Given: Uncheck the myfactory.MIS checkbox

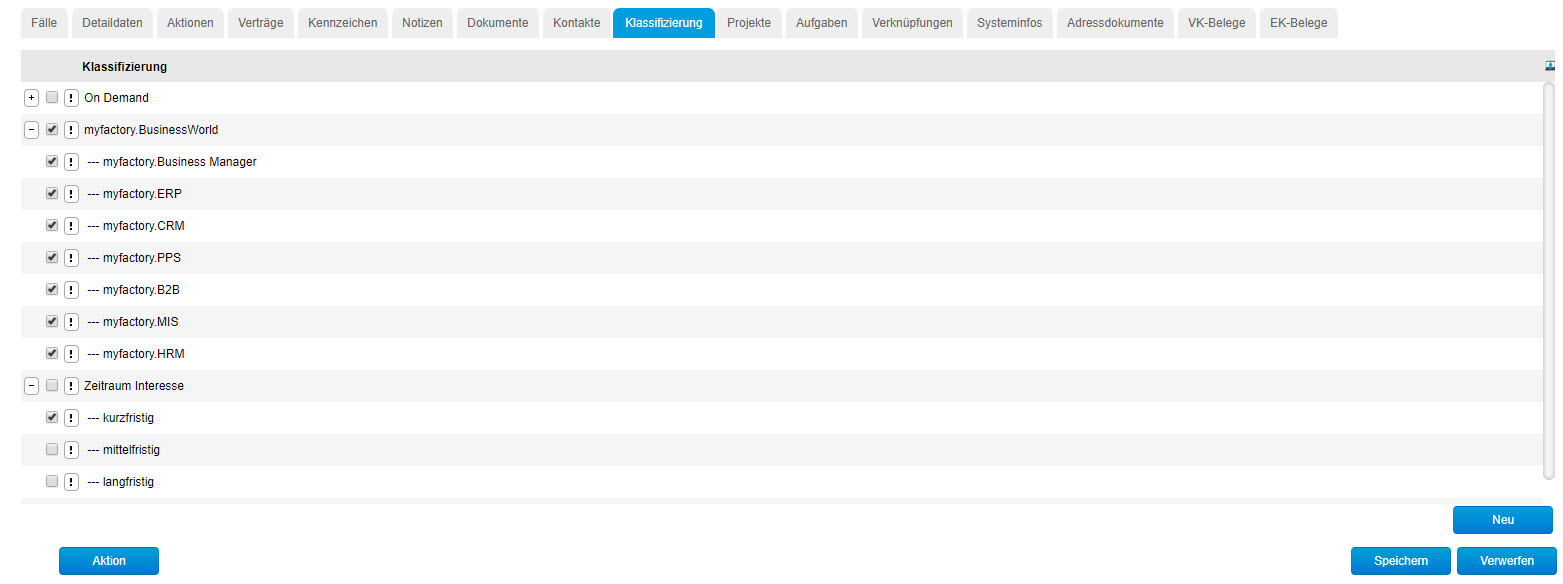Looking at the screenshot, I should 52,321.
